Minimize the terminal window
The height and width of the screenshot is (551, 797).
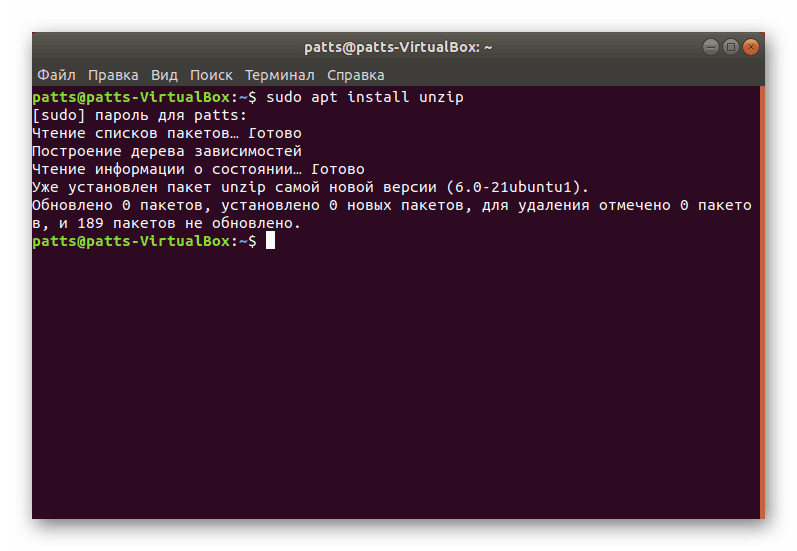710,47
